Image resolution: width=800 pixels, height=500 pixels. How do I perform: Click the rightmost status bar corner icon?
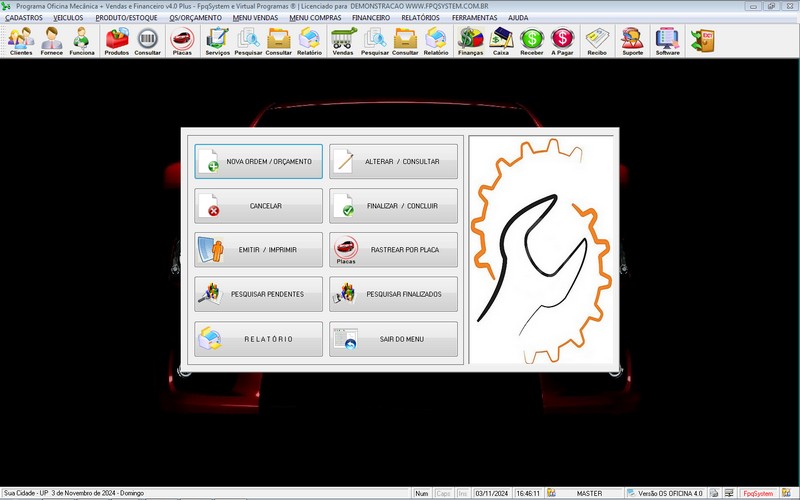point(786,493)
